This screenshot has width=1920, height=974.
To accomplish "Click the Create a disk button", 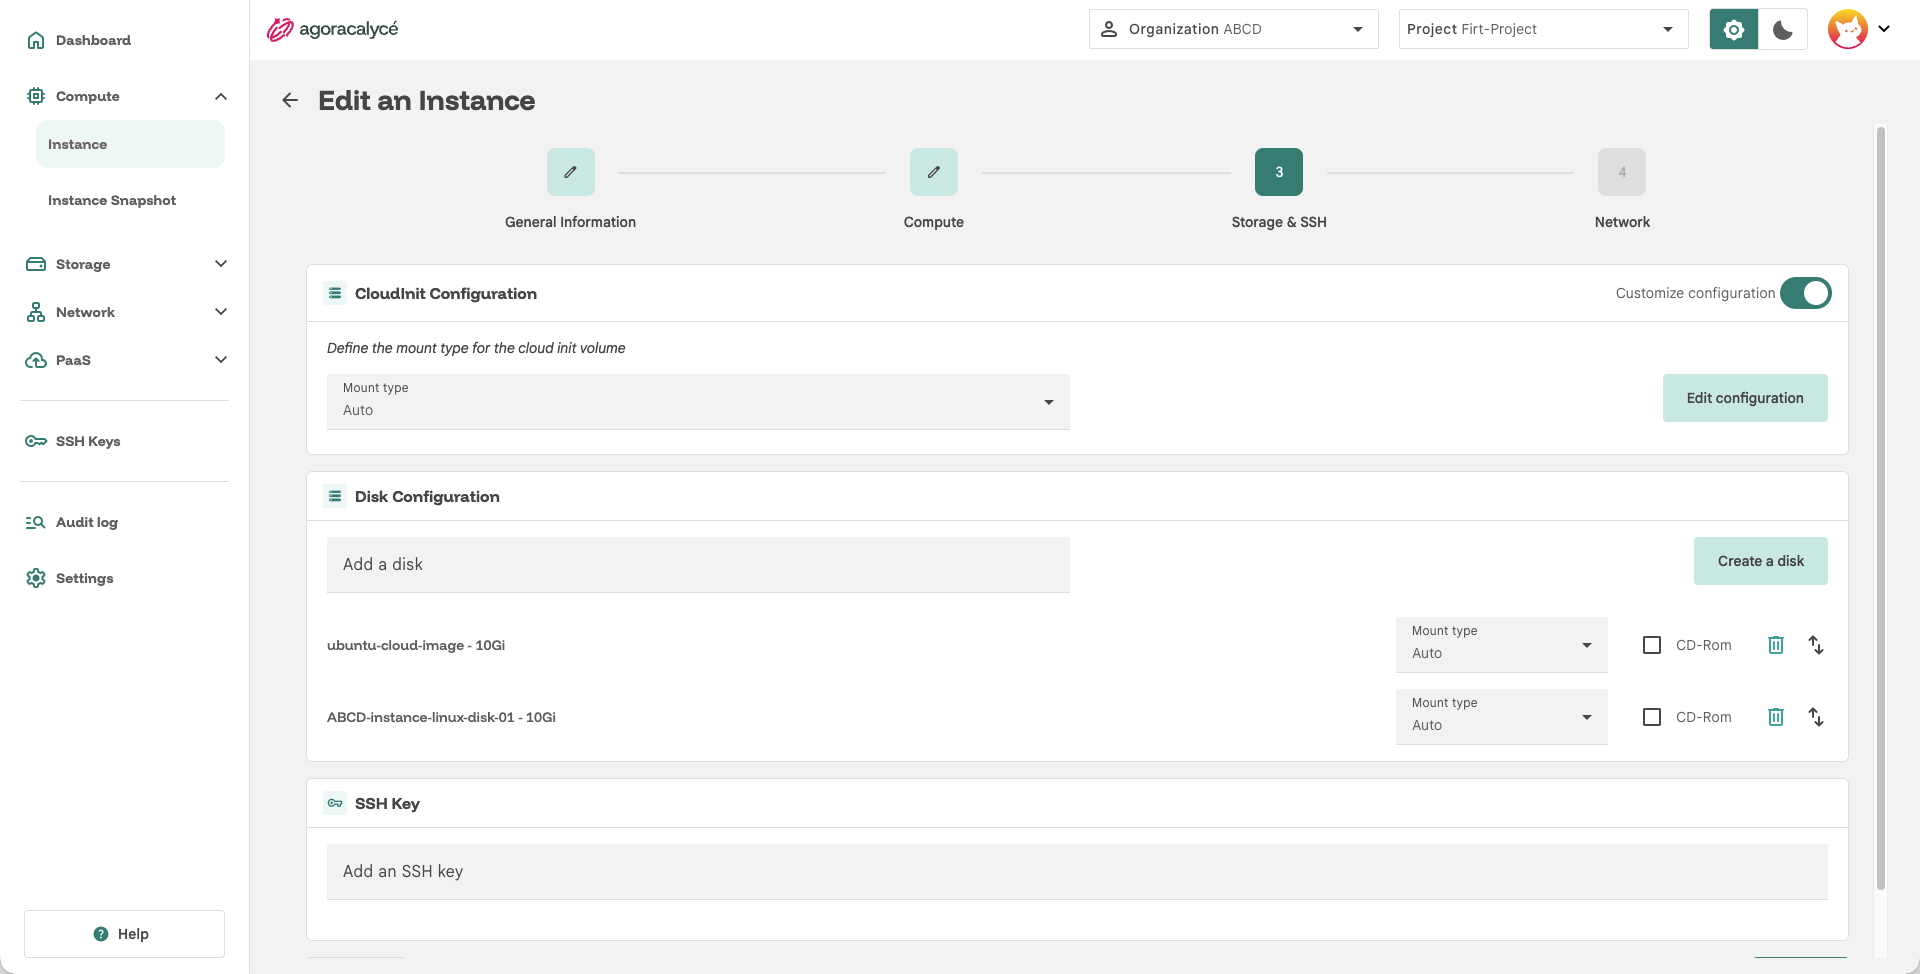I will 1761,561.
